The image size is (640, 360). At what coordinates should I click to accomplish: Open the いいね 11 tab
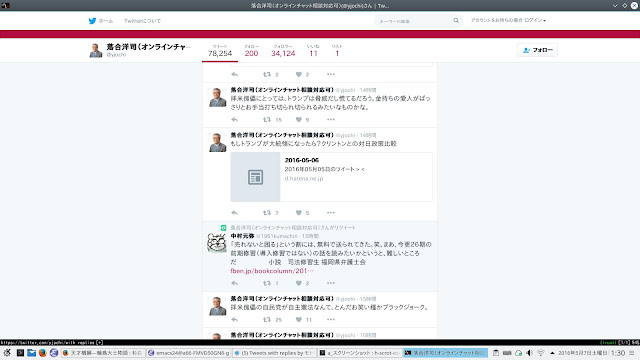(313, 51)
